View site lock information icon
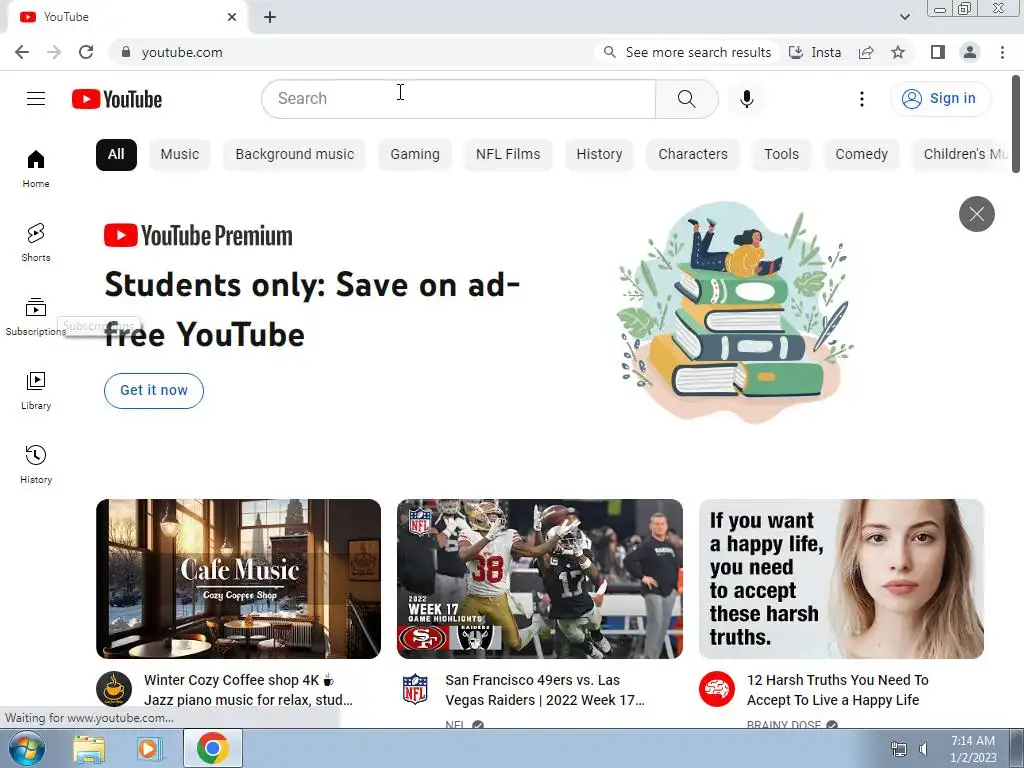 [x=125, y=52]
